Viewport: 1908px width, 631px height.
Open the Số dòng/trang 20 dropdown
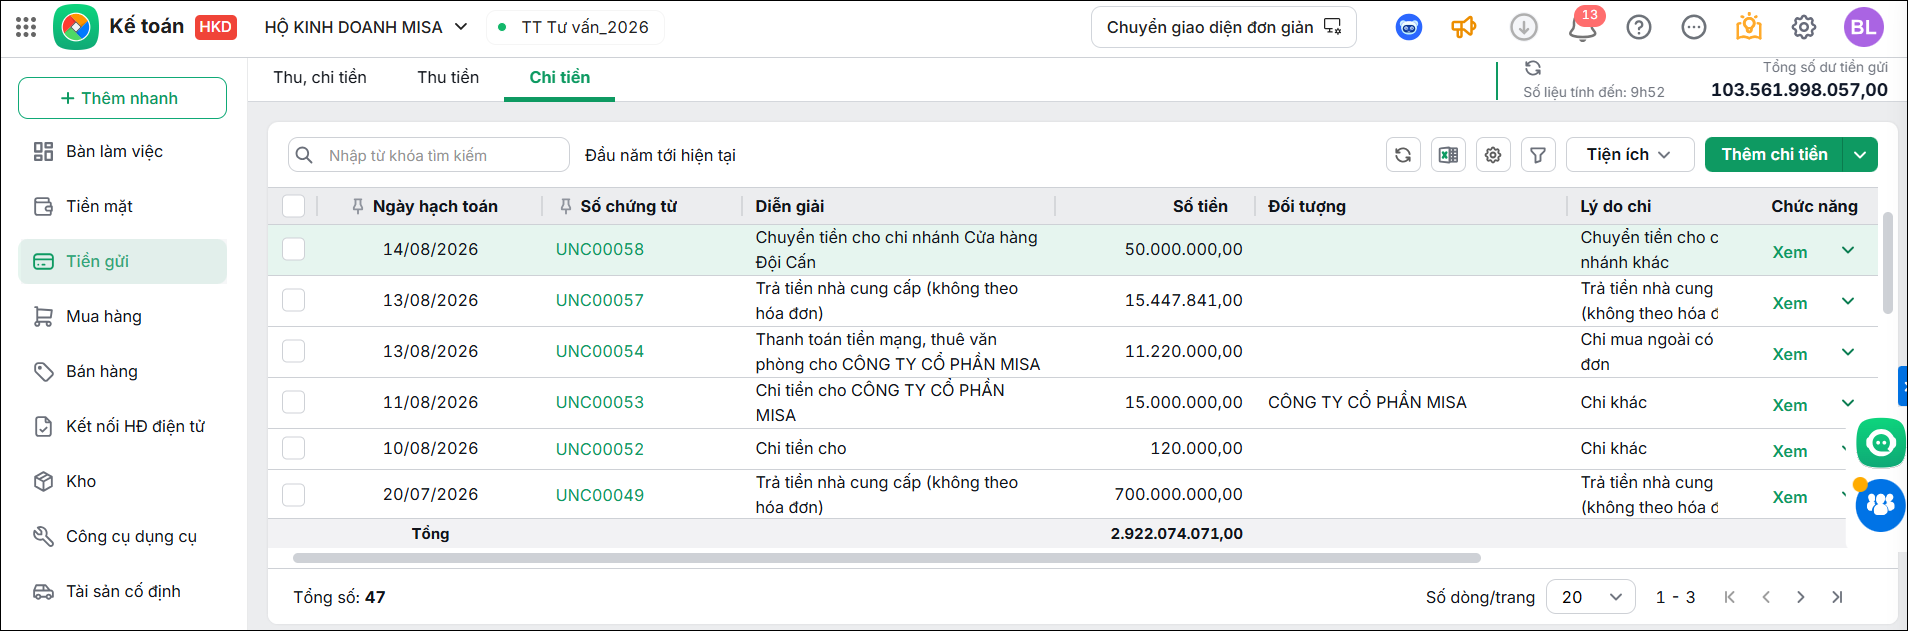(x=1591, y=597)
